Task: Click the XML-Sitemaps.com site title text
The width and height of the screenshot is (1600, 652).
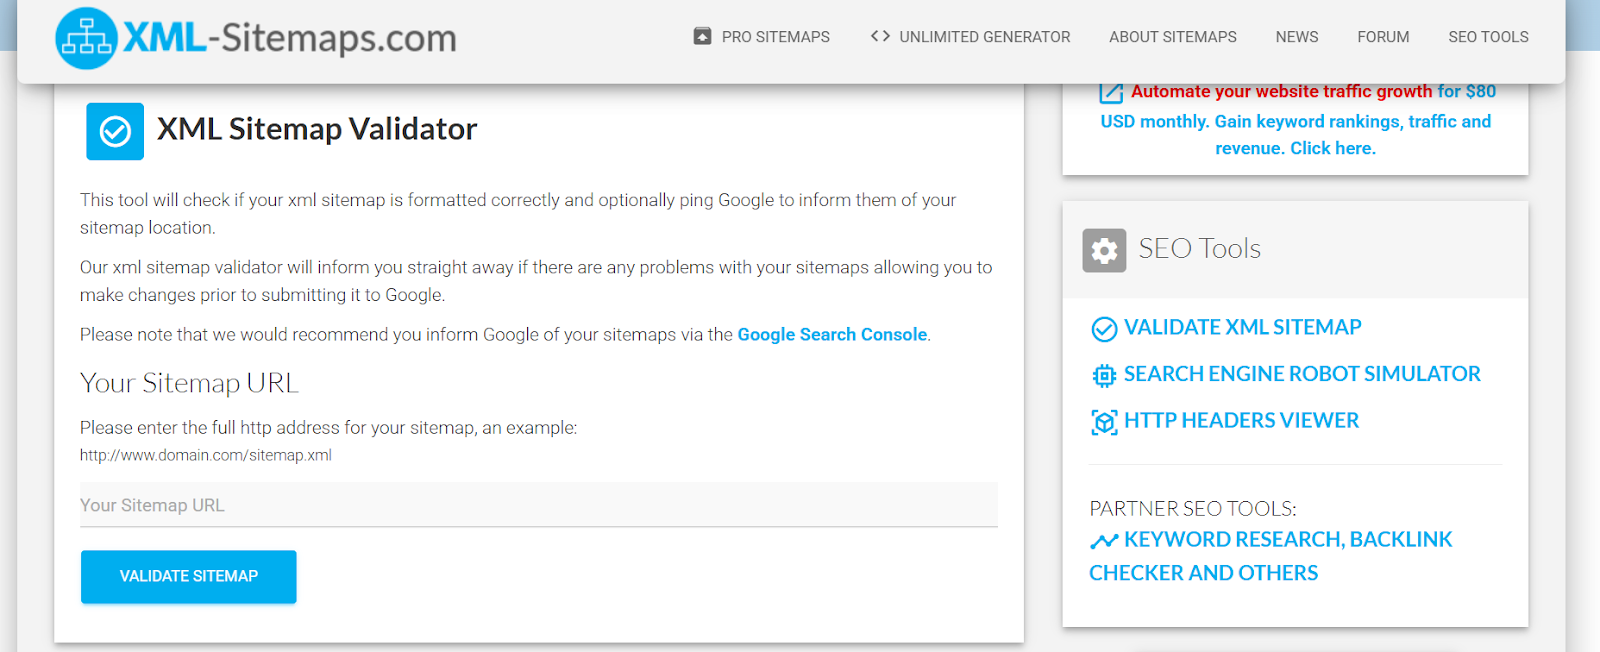Action: point(290,38)
